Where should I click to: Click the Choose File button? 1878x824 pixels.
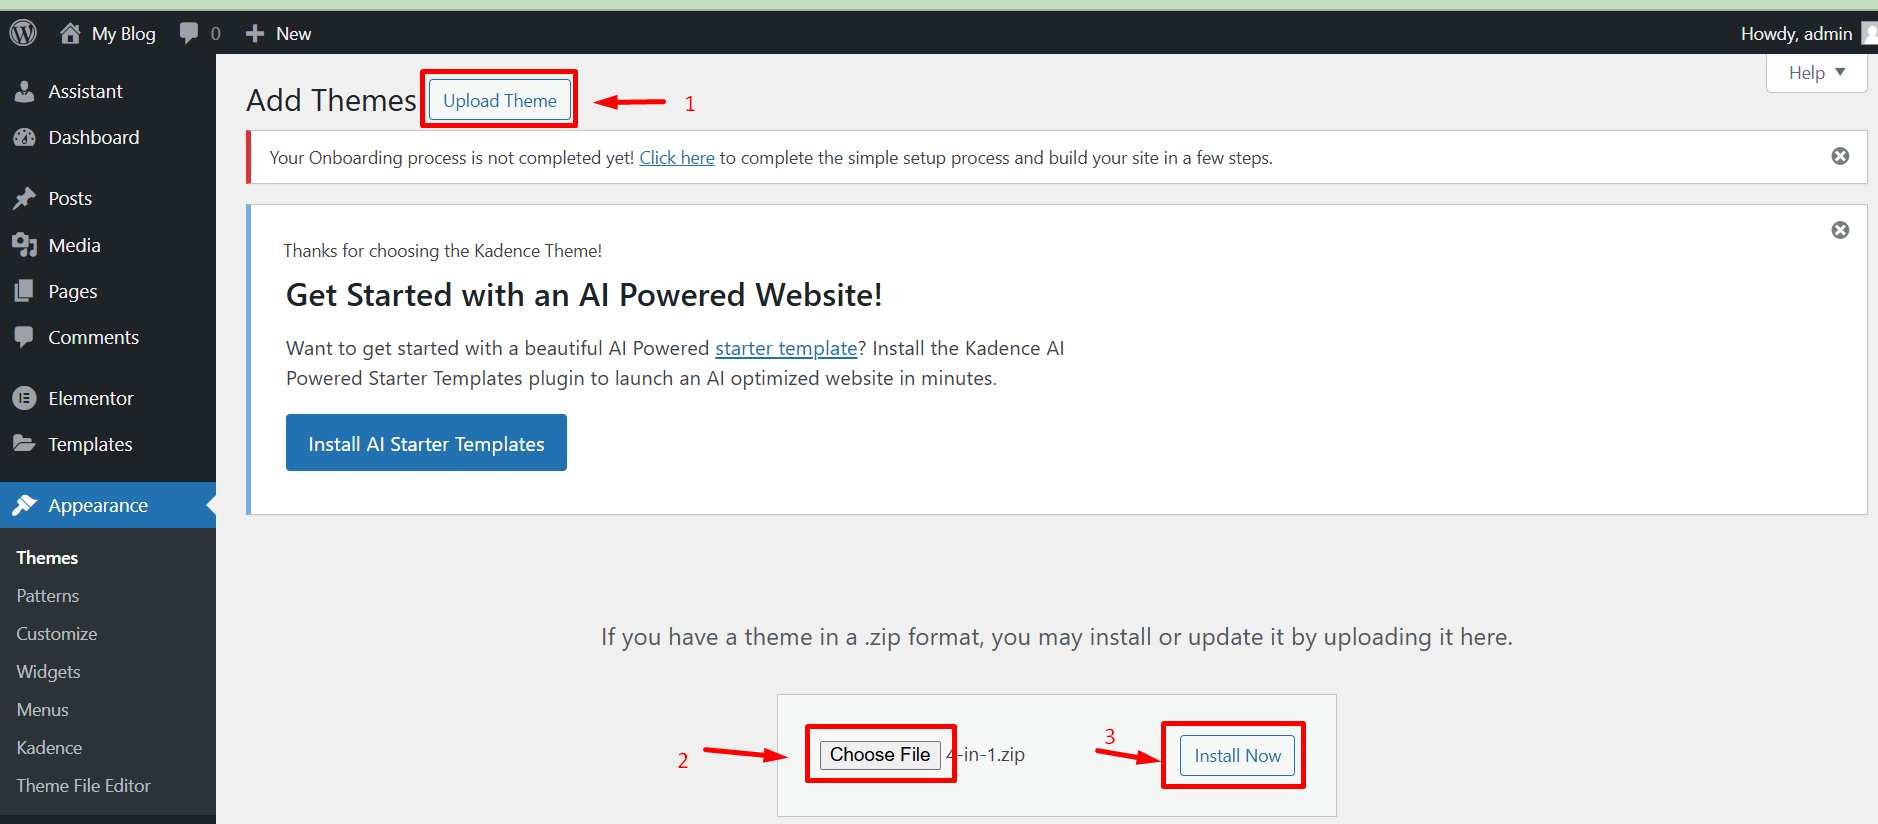tap(880, 755)
